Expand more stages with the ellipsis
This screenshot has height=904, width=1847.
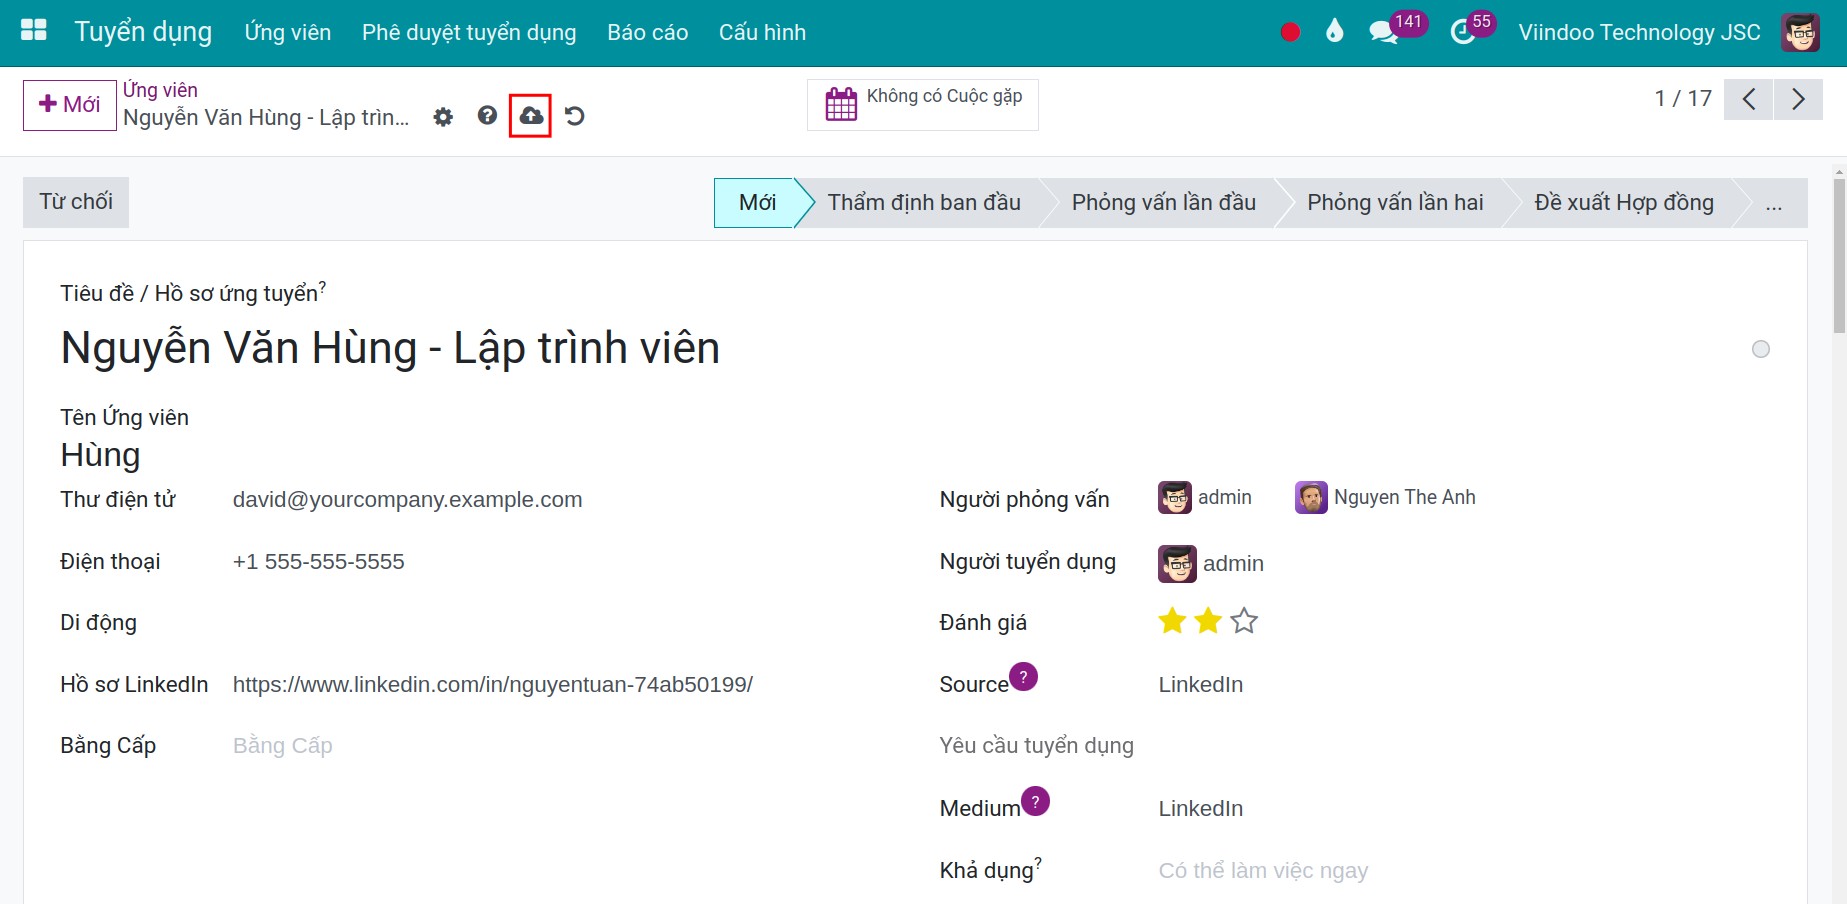pyautogui.click(x=1774, y=203)
